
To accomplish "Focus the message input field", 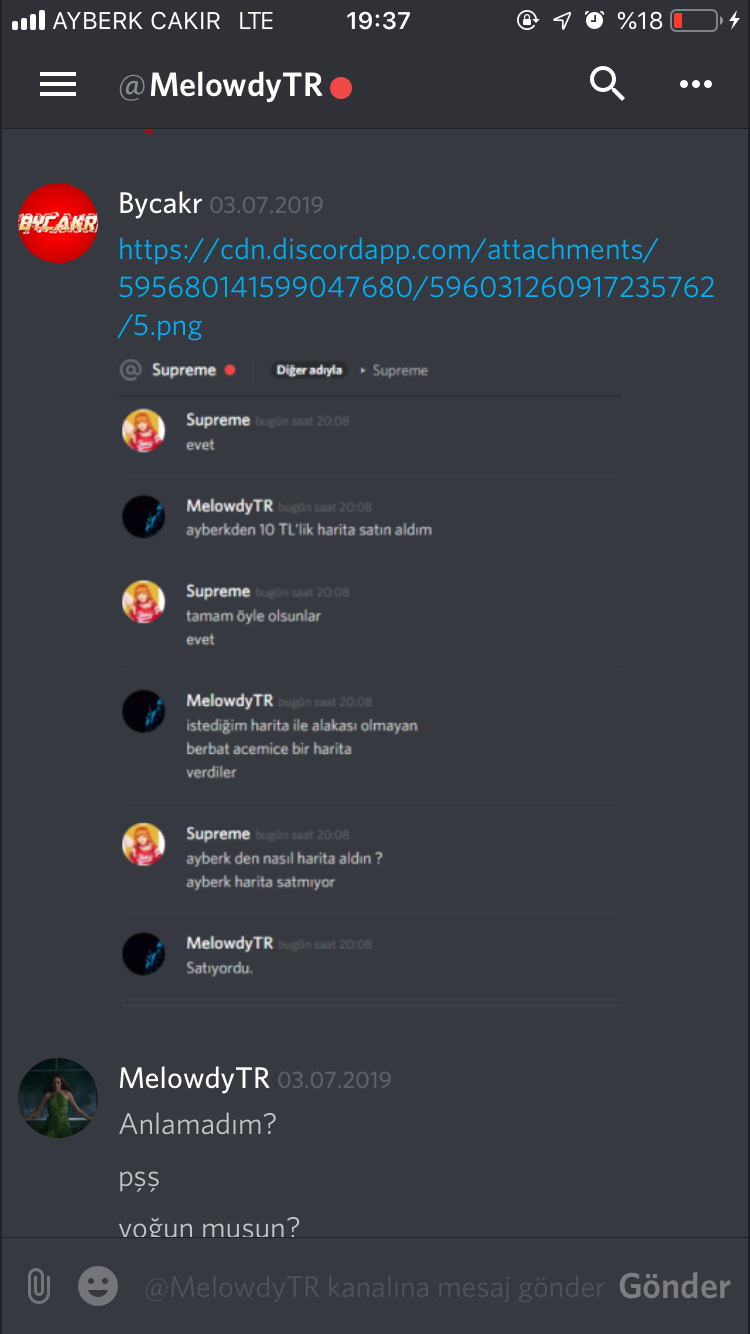I will (x=374, y=1287).
